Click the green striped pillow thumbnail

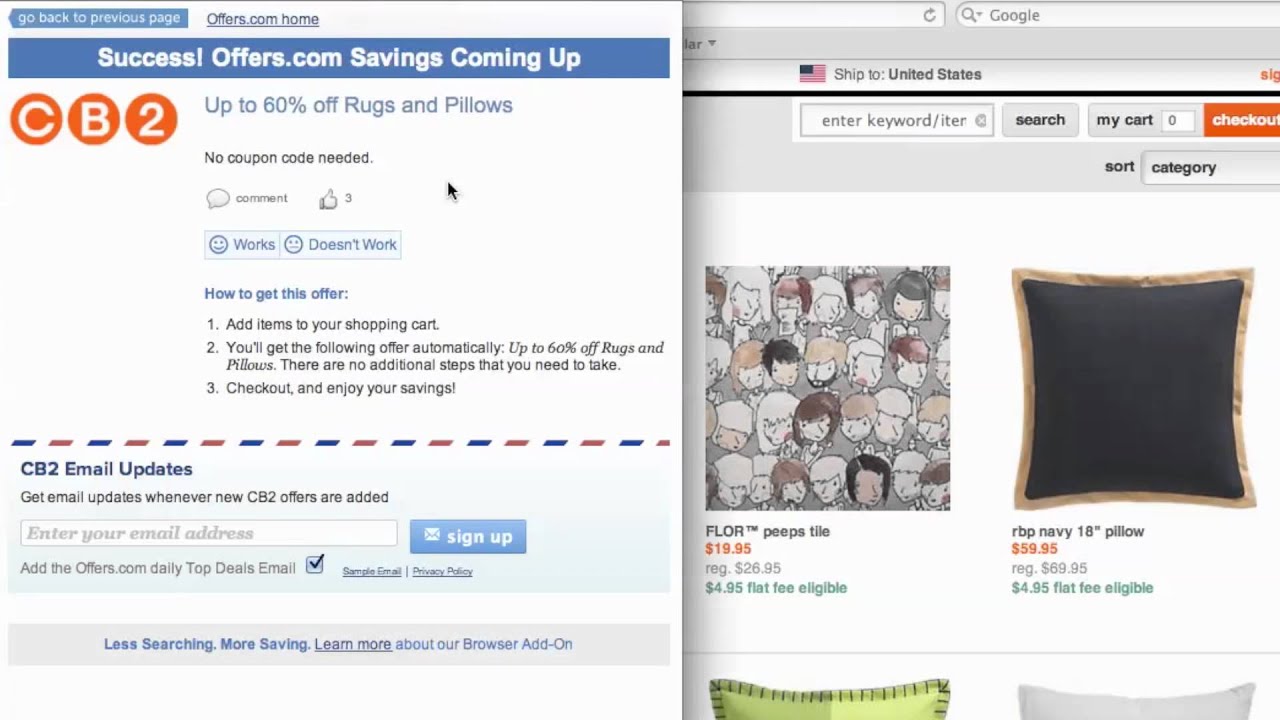pos(829,699)
